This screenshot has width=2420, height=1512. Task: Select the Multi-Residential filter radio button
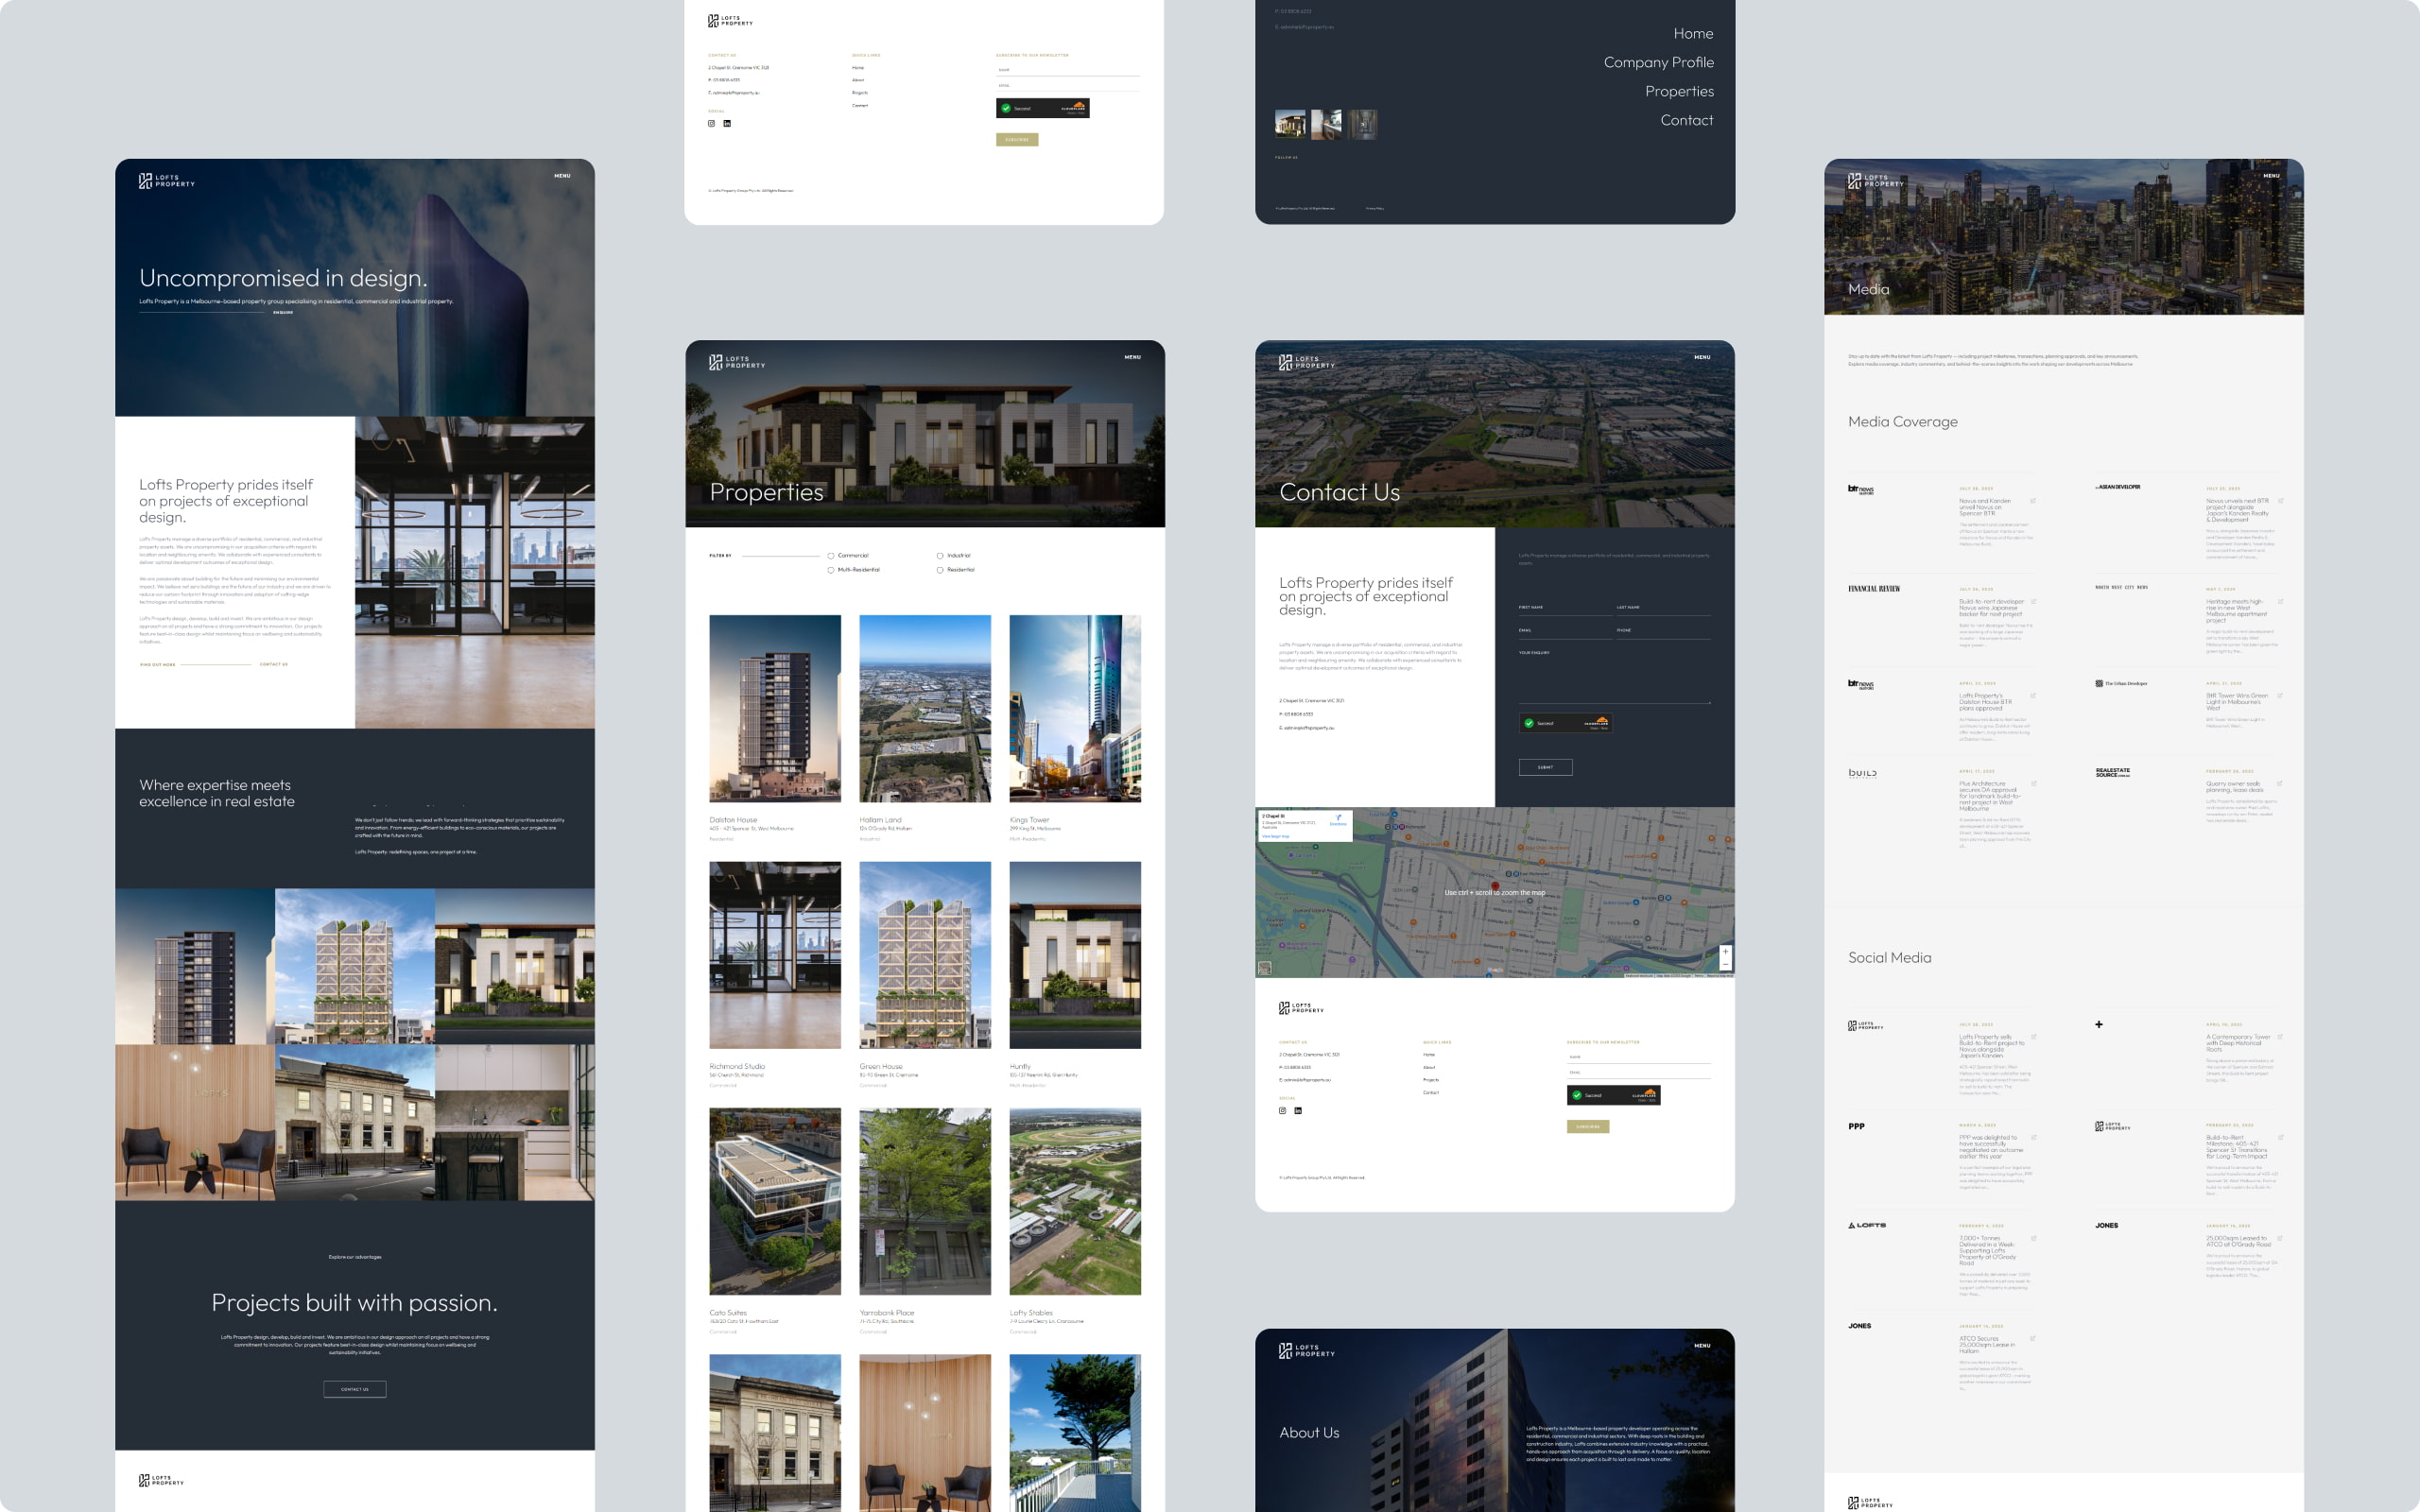(831, 570)
